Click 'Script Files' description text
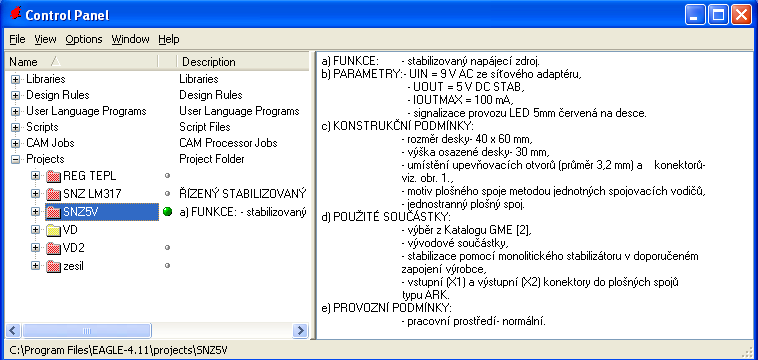 click(x=204, y=128)
